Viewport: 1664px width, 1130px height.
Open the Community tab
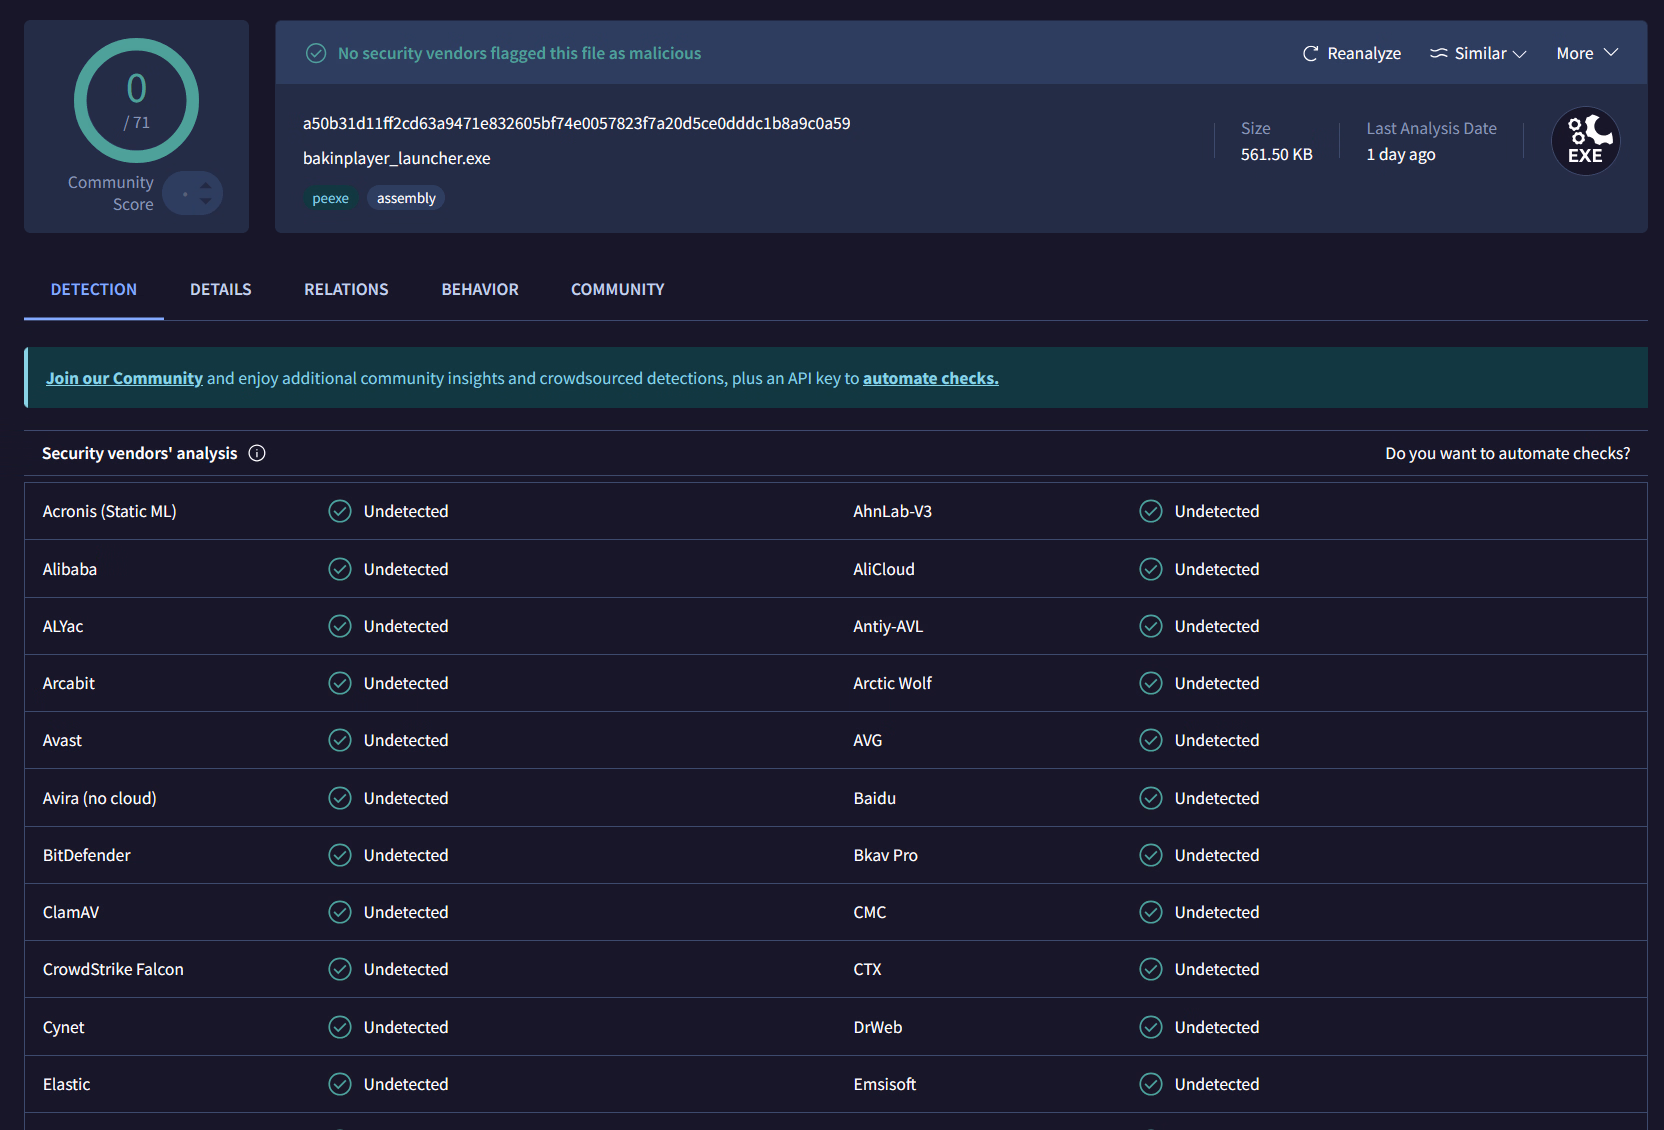click(617, 289)
